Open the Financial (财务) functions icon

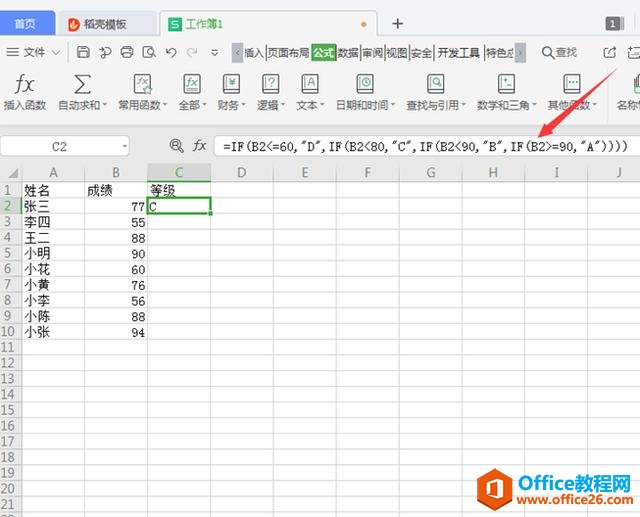point(231,84)
